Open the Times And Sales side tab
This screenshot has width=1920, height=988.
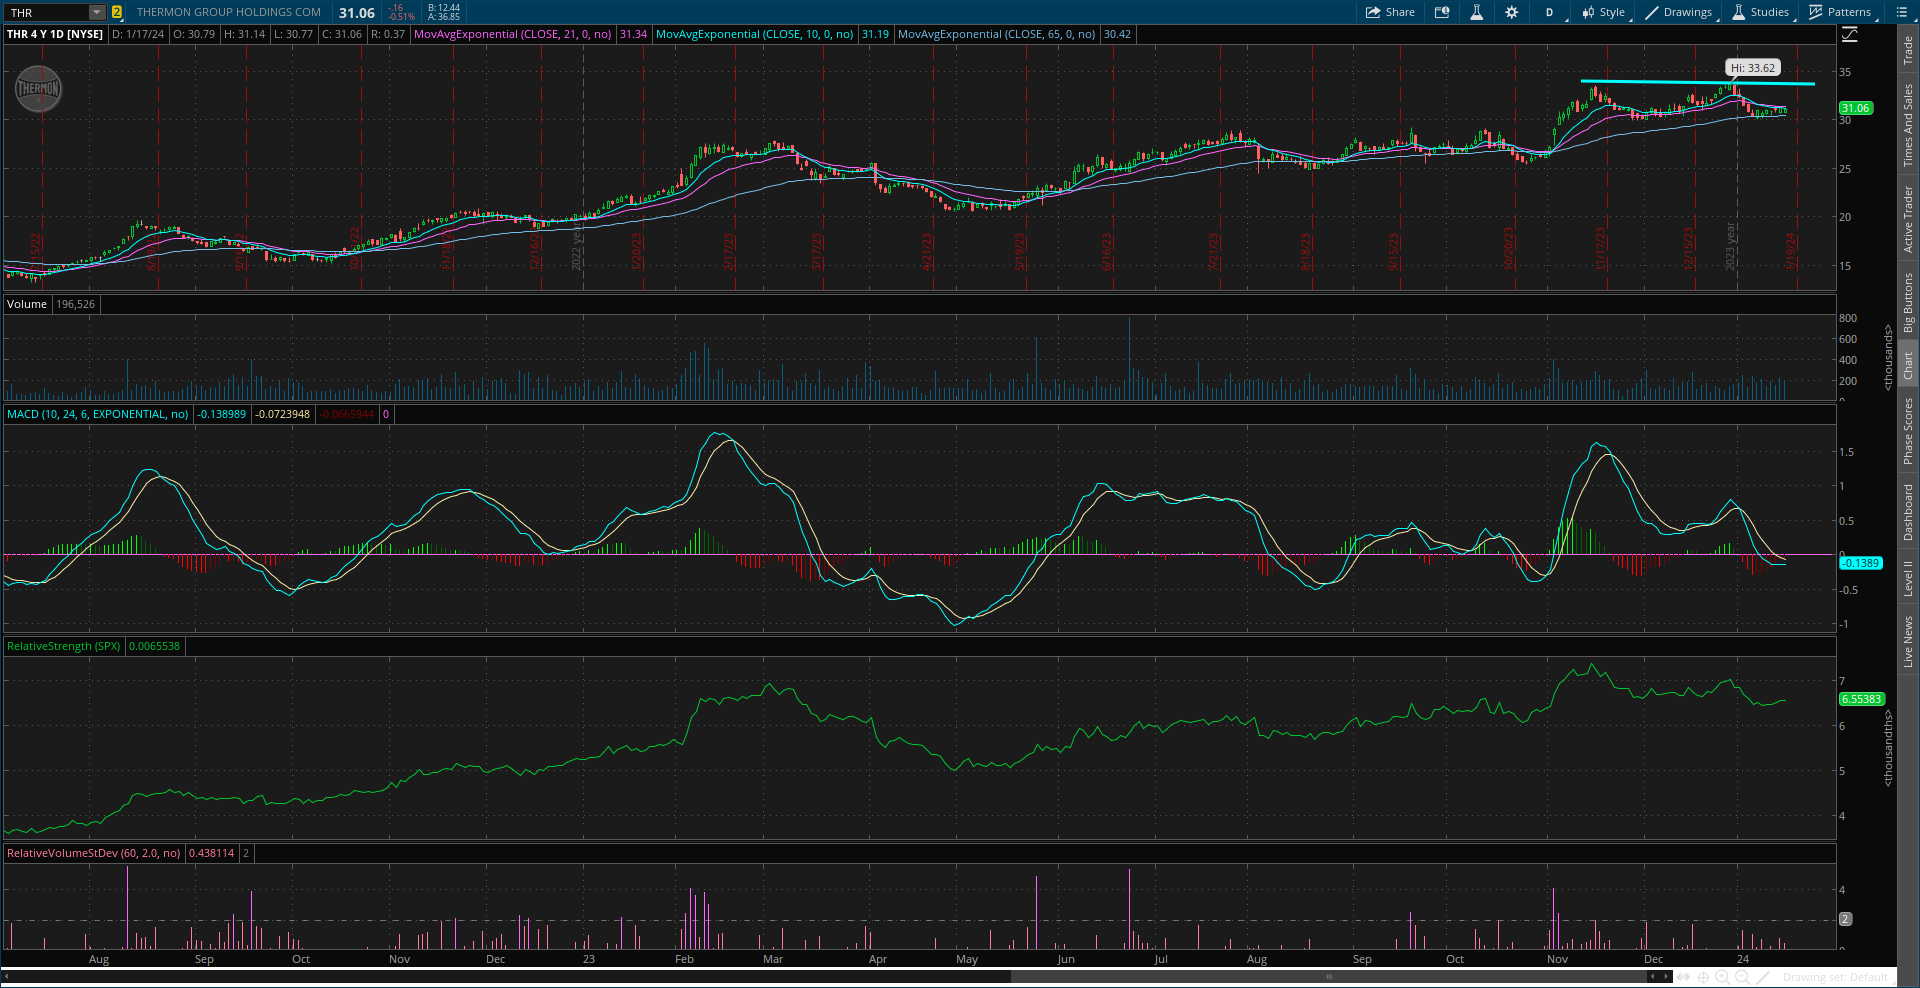click(1908, 124)
